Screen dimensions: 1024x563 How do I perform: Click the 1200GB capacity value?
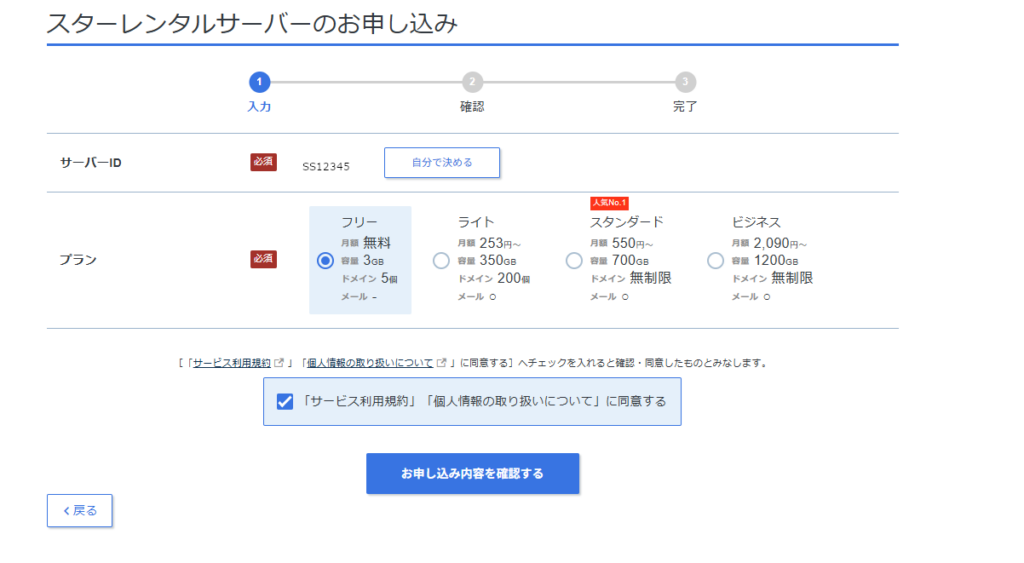pos(776,261)
